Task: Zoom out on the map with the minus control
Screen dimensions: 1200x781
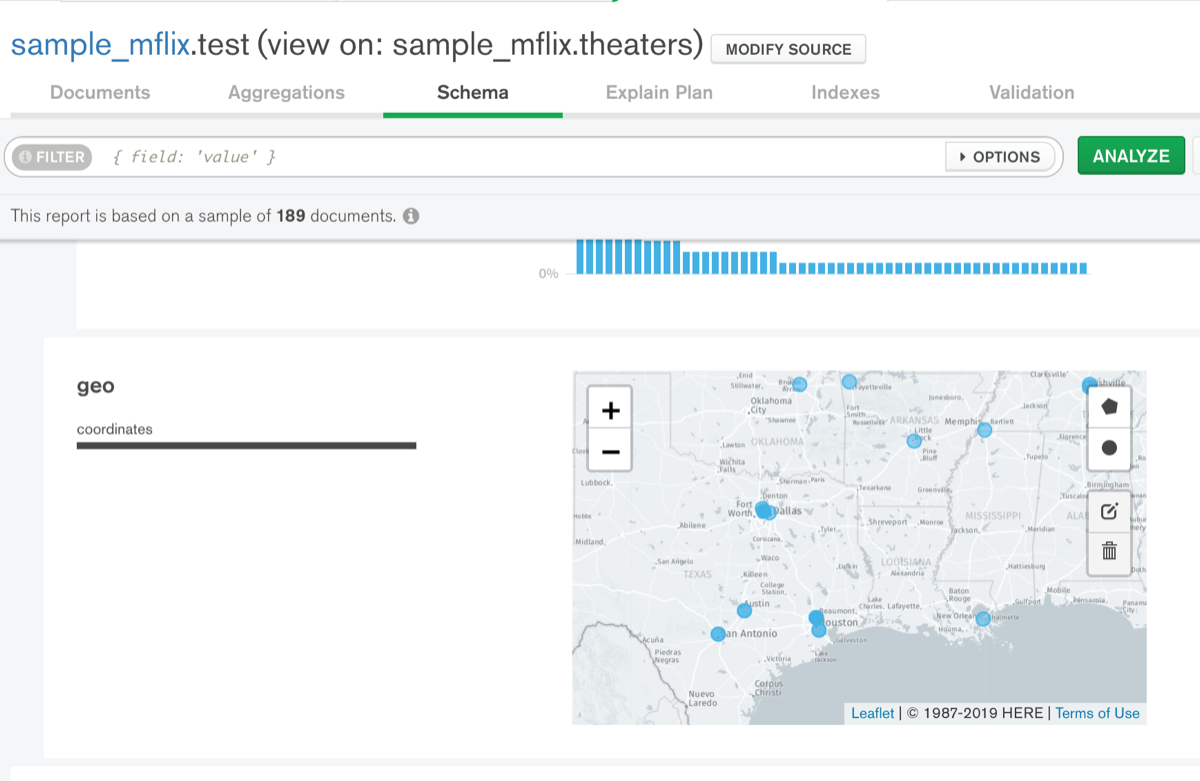Action: 609,451
